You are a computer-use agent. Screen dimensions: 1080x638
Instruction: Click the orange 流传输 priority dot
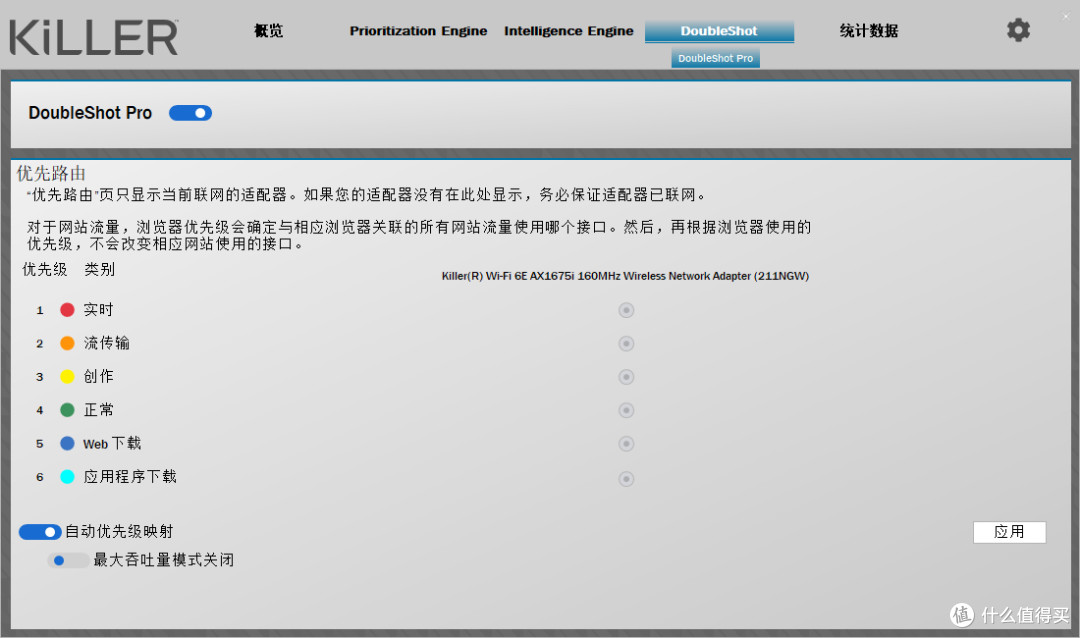[x=68, y=343]
